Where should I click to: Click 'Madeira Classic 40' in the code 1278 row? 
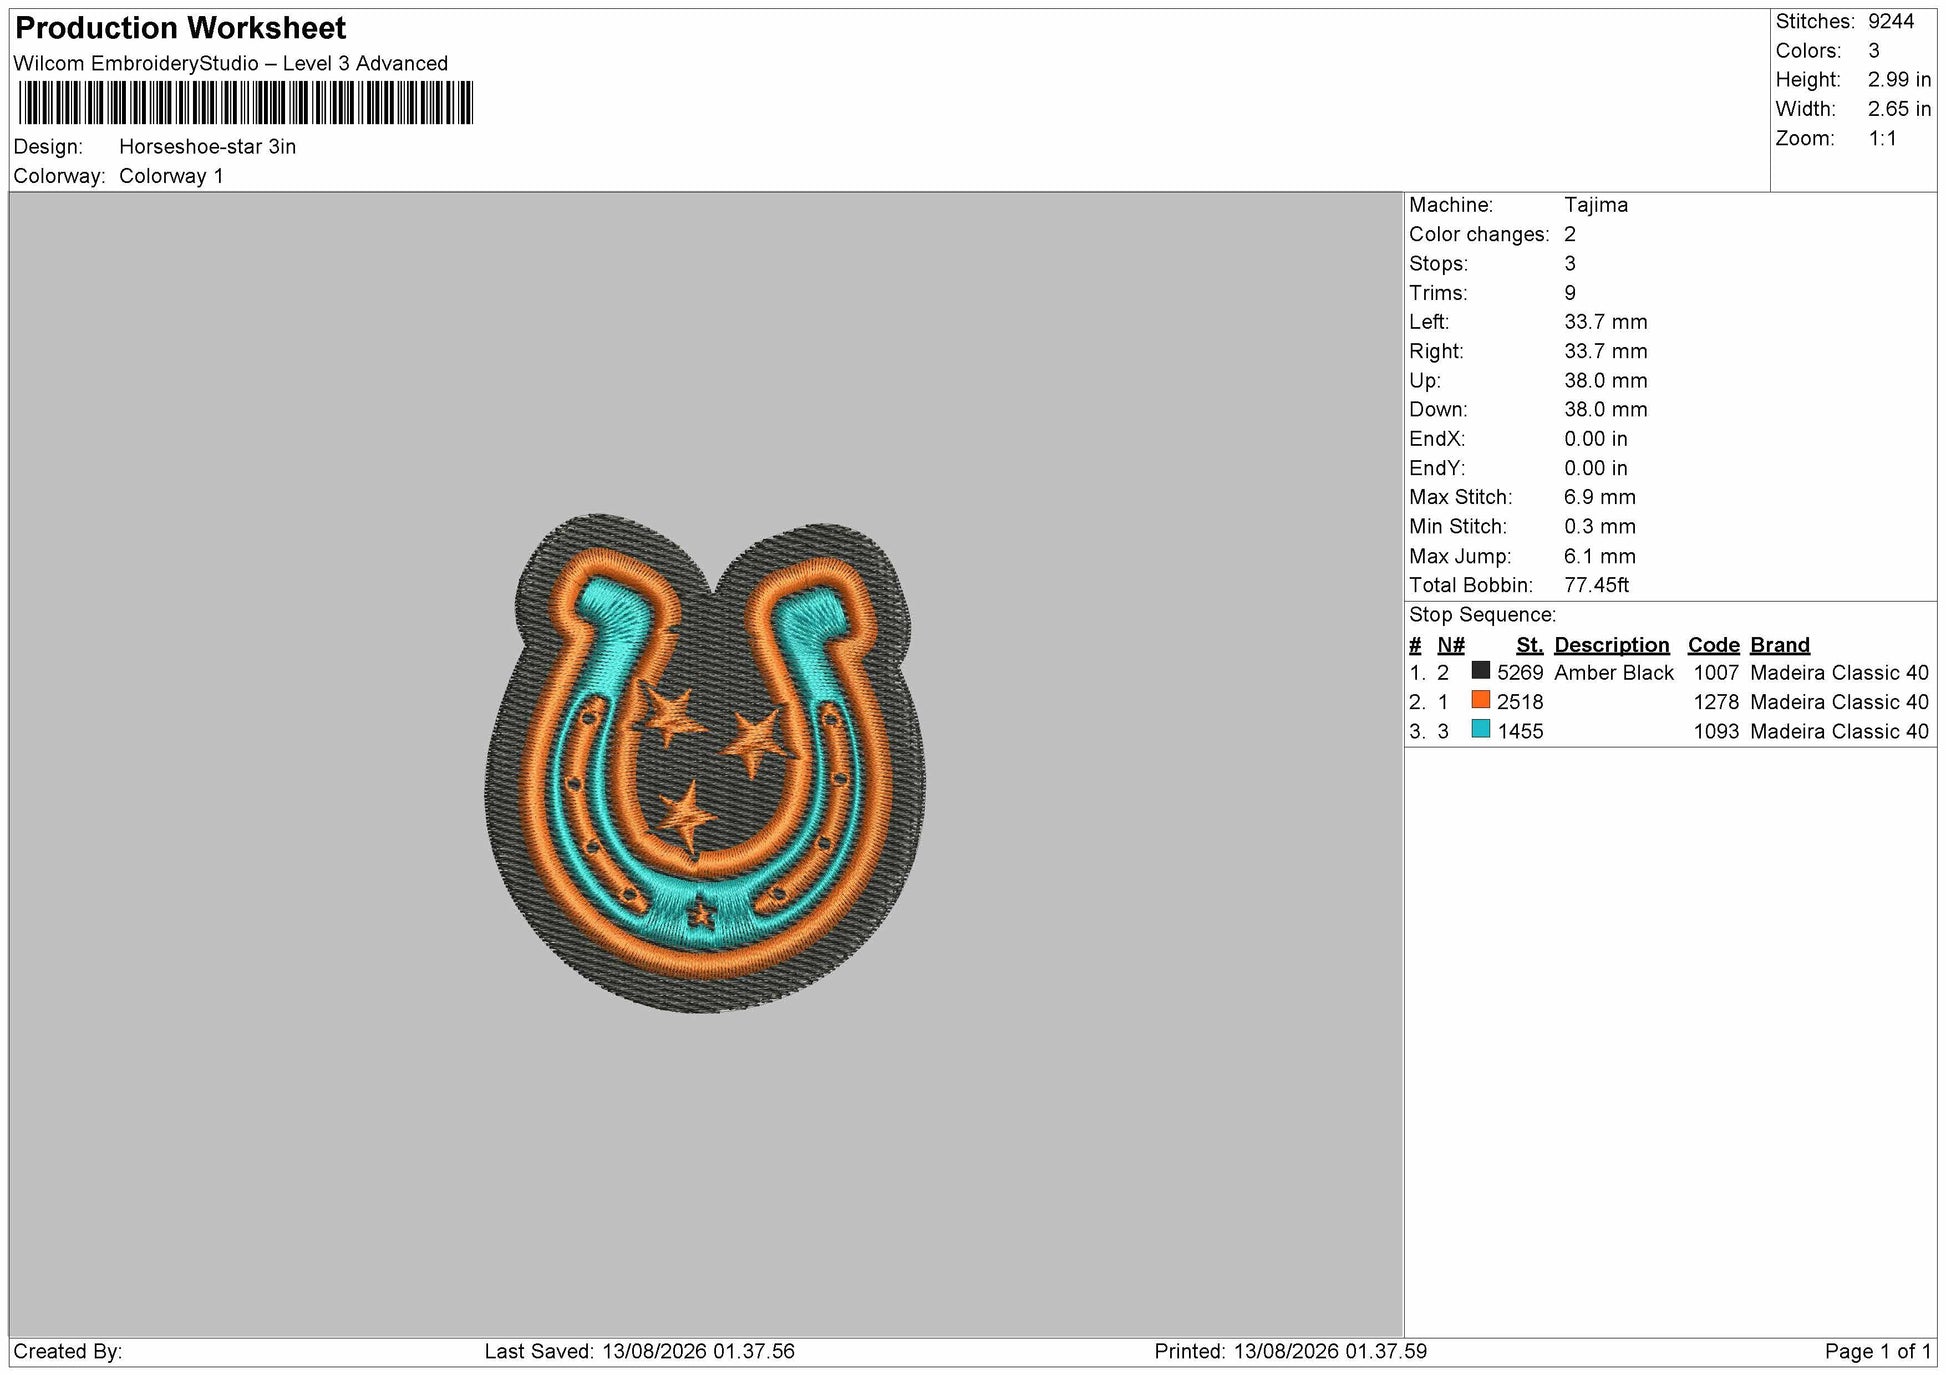(x=1839, y=702)
